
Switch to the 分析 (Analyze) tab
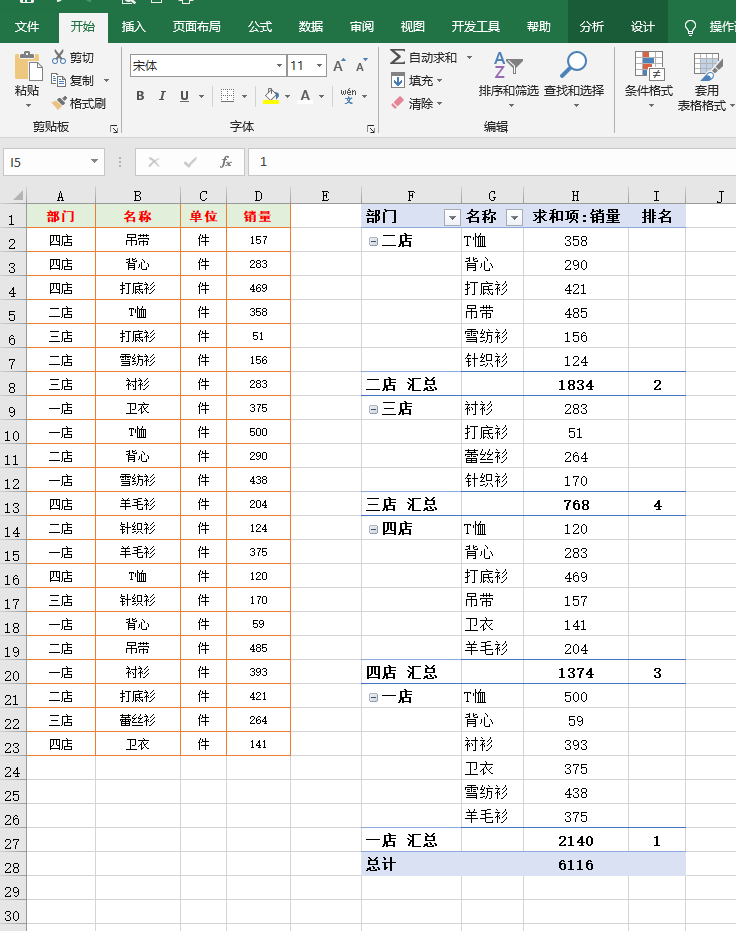pyautogui.click(x=591, y=27)
